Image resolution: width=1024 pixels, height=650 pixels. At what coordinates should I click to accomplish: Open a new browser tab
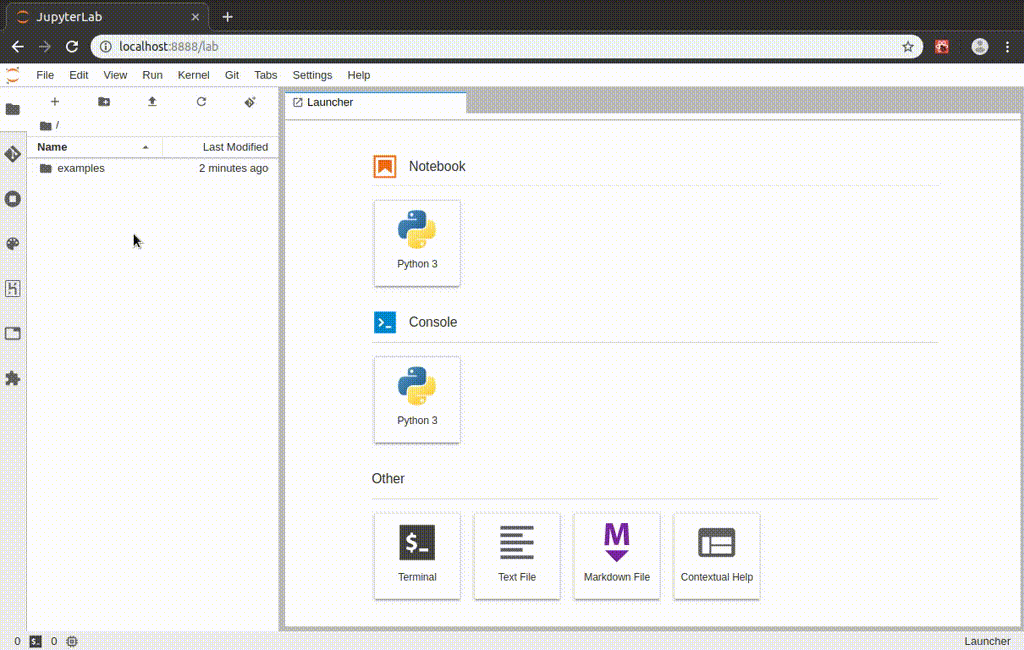(x=227, y=17)
